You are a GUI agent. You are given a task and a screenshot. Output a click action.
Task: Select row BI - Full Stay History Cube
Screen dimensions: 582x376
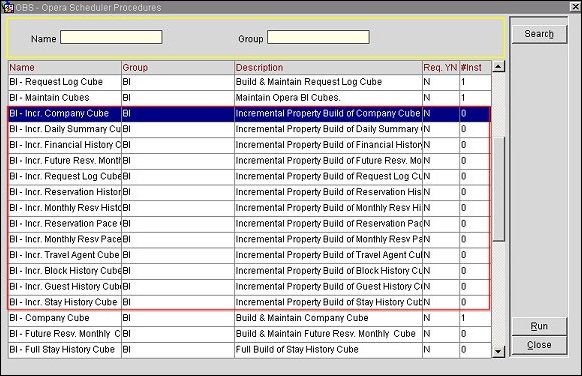pos(250,350)
